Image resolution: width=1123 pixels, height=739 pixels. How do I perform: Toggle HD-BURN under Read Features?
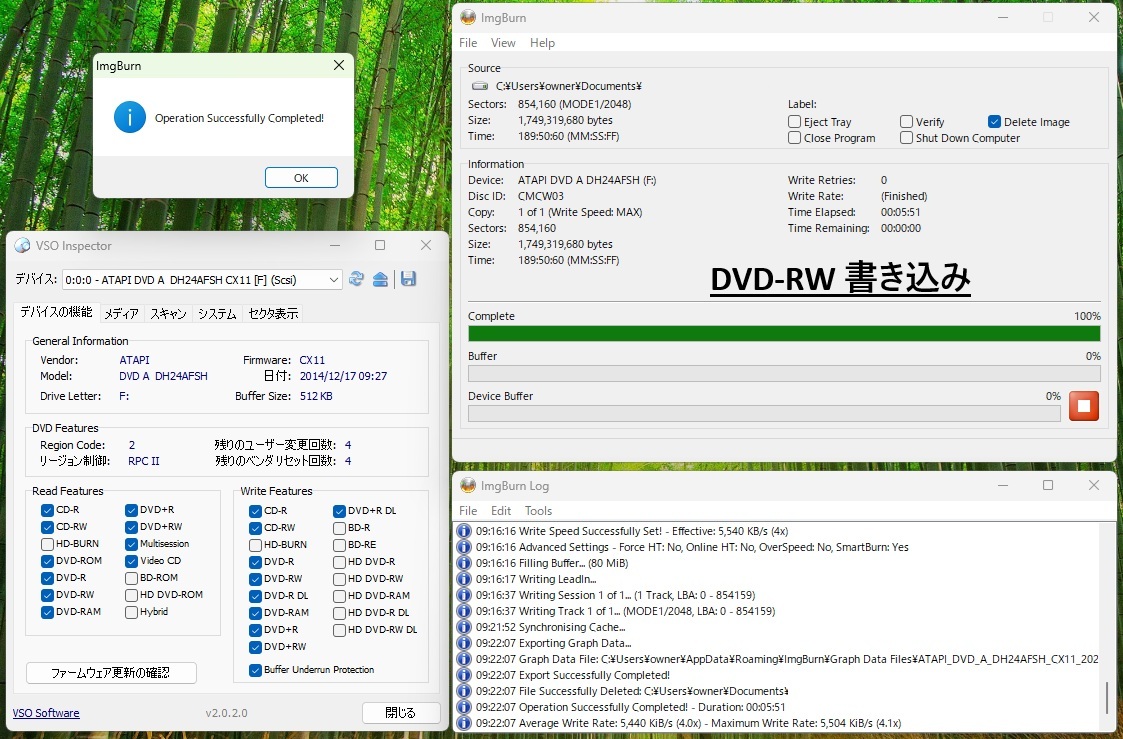[x=47, y=544]
